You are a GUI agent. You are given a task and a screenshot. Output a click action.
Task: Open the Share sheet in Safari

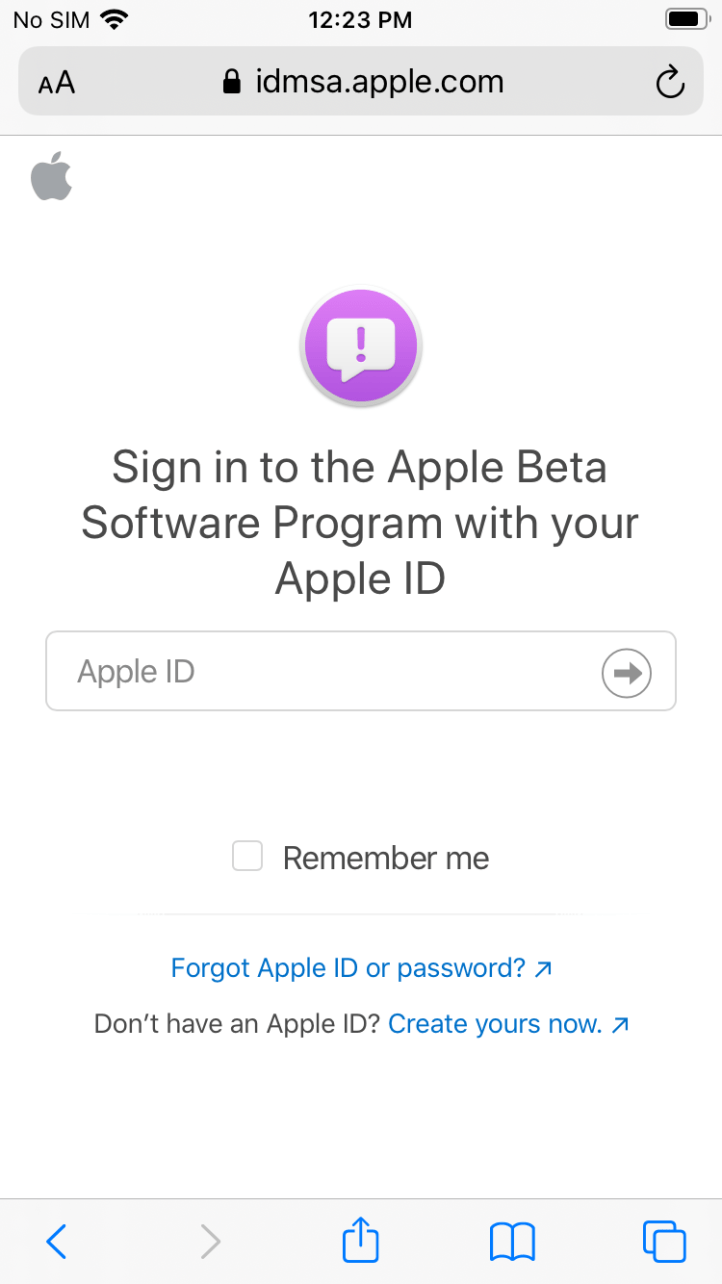[360, 1240]
